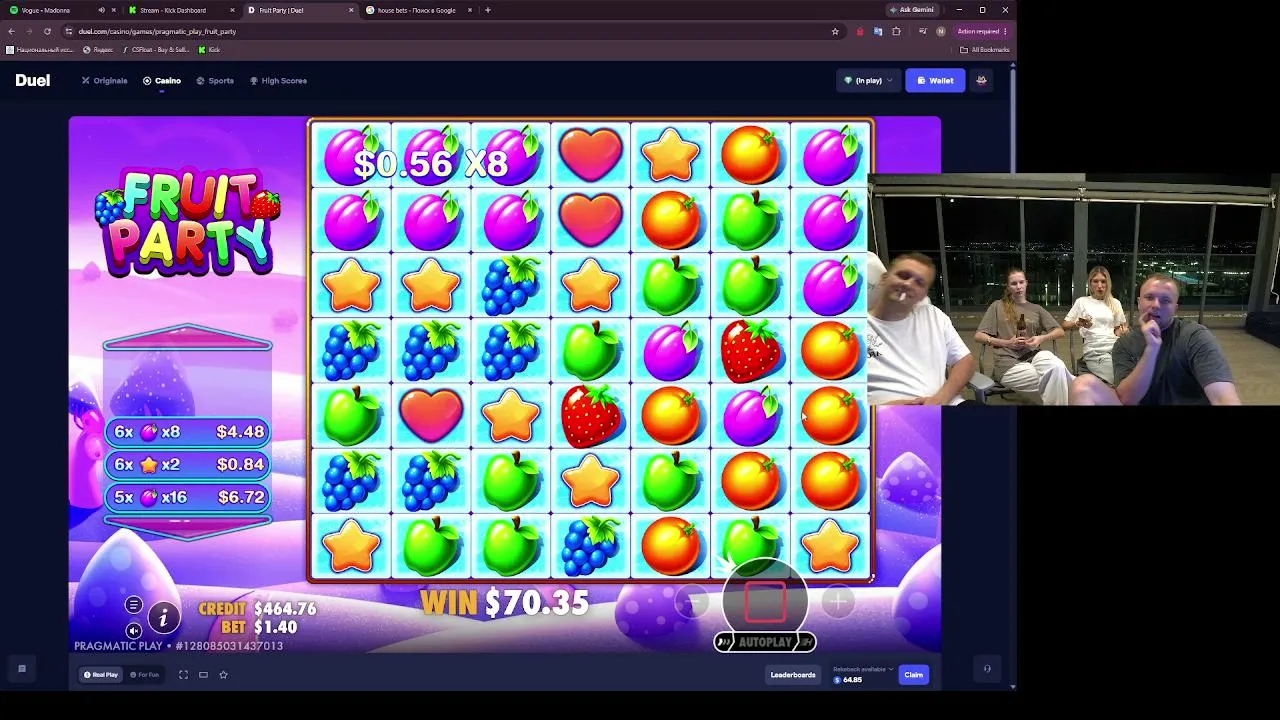Click the CREDIT $464.76 readout
The height and width of the screenshot is (720, 1280).
click(x=257, y=608)
